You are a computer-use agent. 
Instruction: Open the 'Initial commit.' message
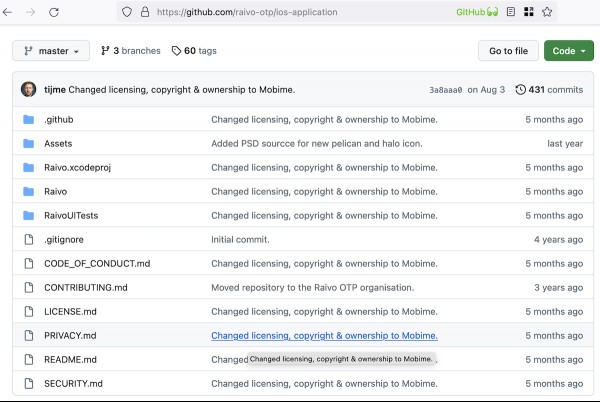click(x=240, y=239)
